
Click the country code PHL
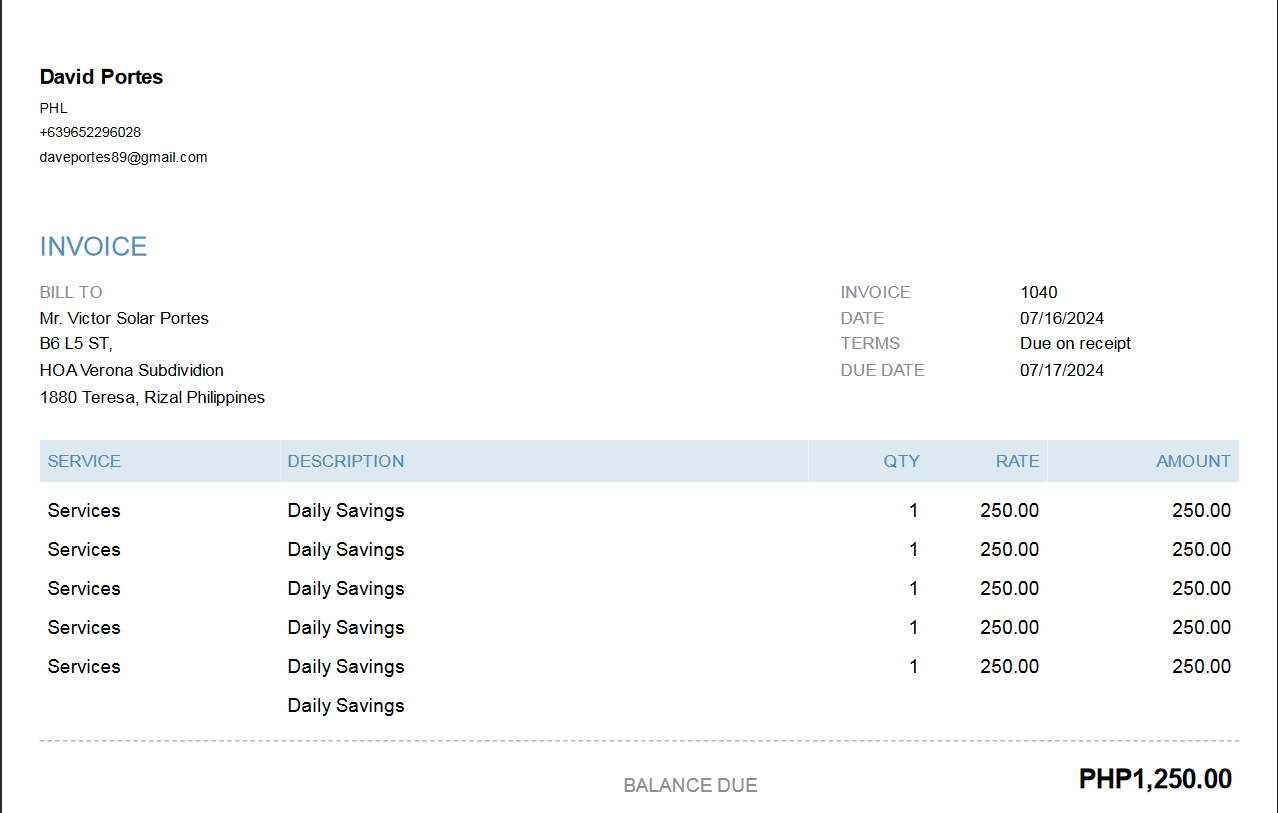pos(54,108)
